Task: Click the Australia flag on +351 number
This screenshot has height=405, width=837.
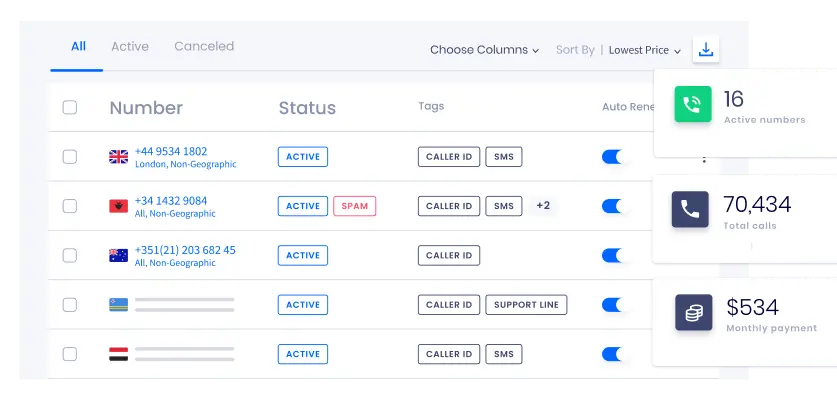Action: tap(118, 255)
